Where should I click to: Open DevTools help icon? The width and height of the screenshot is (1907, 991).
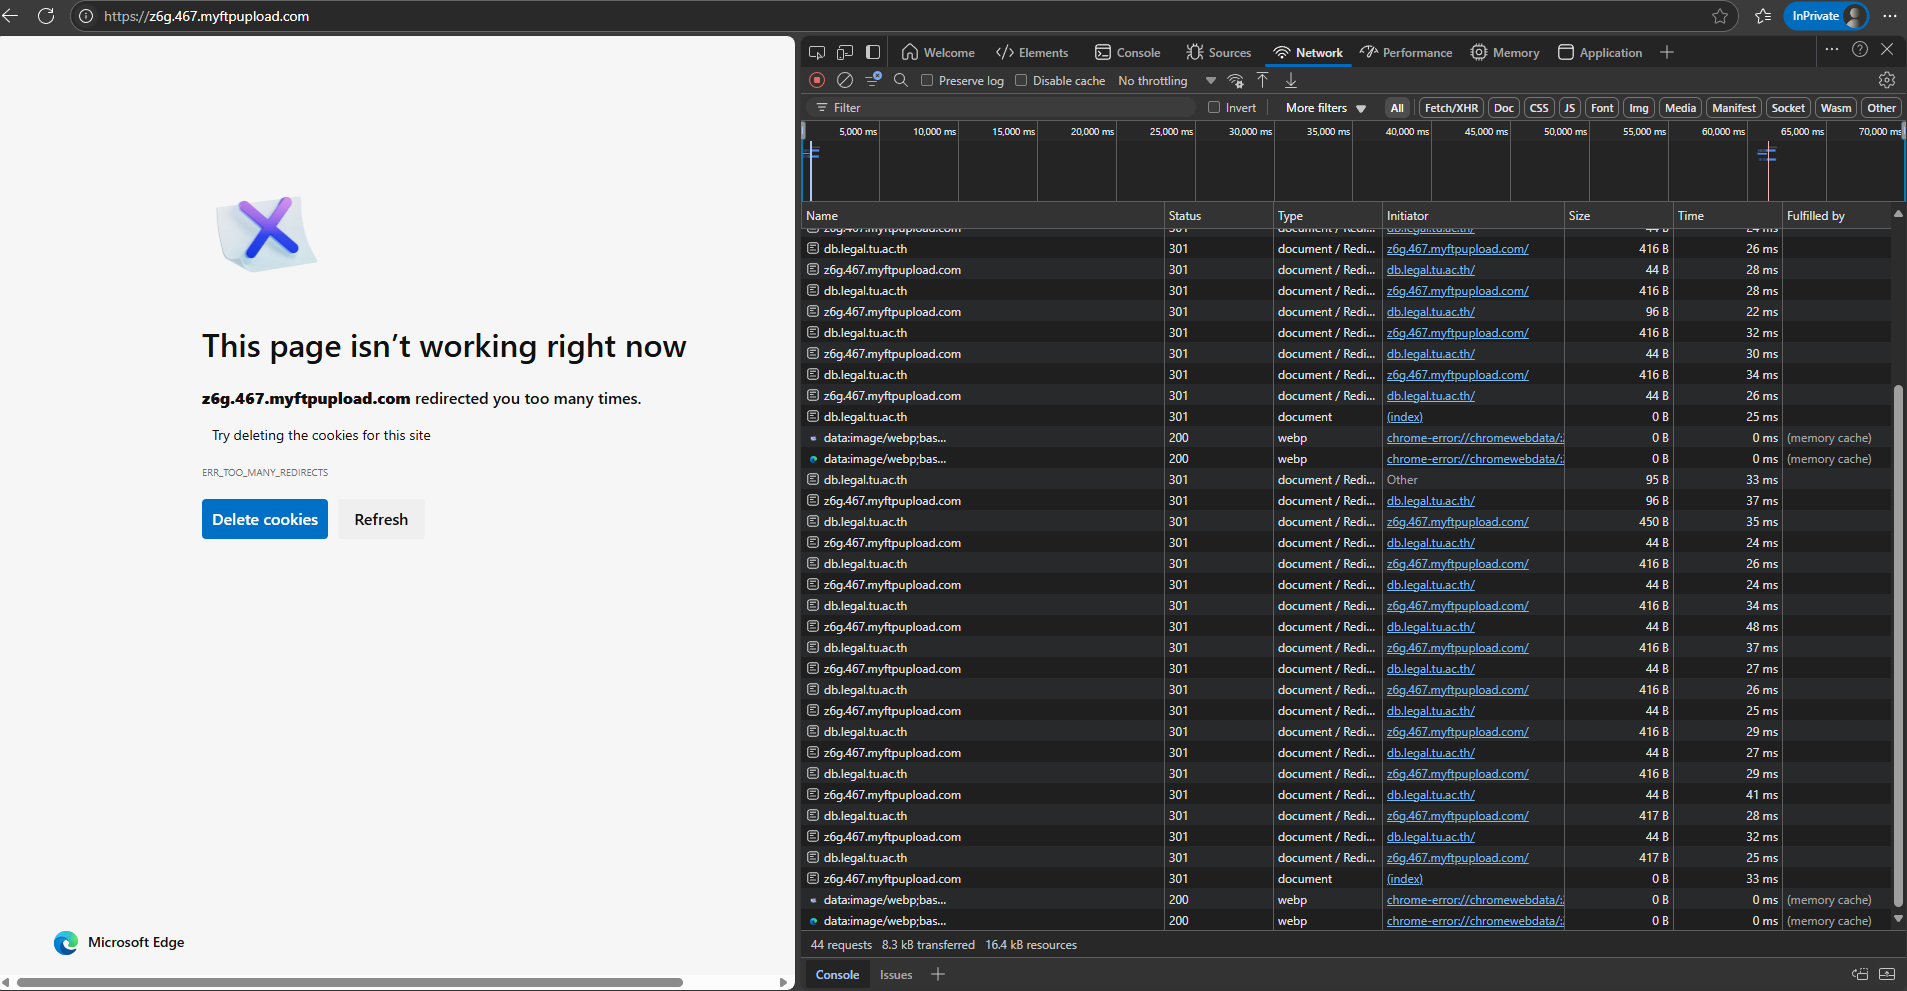coord(1860,50)
